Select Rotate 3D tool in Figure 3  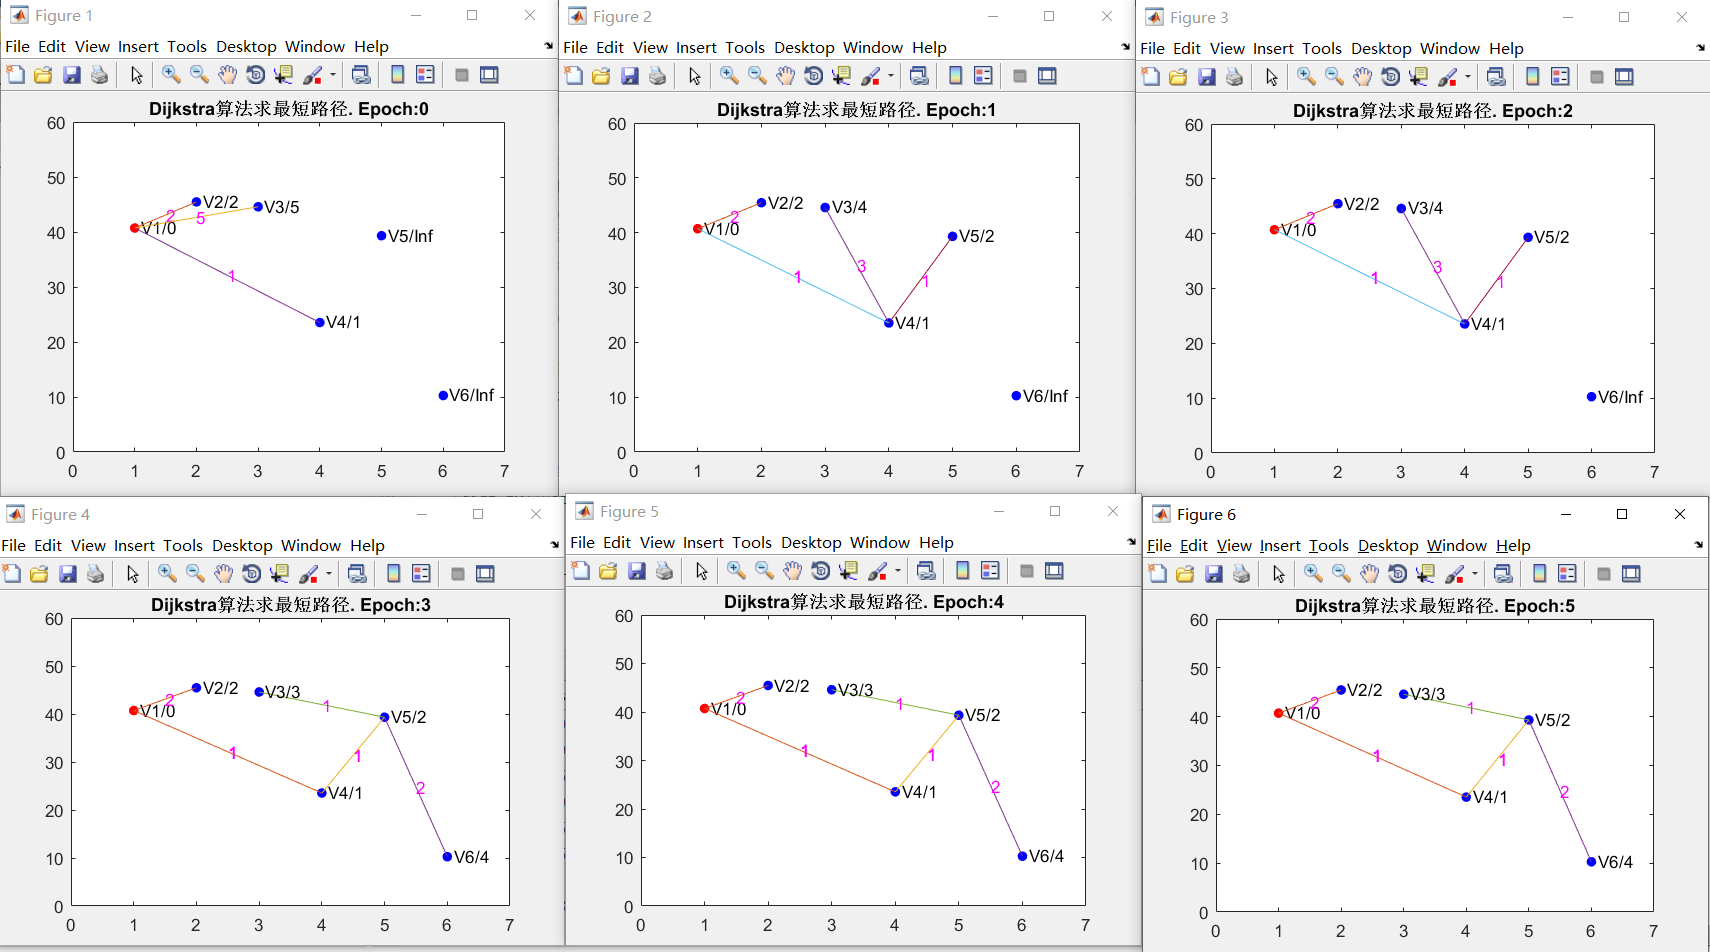click(1390, 77)
